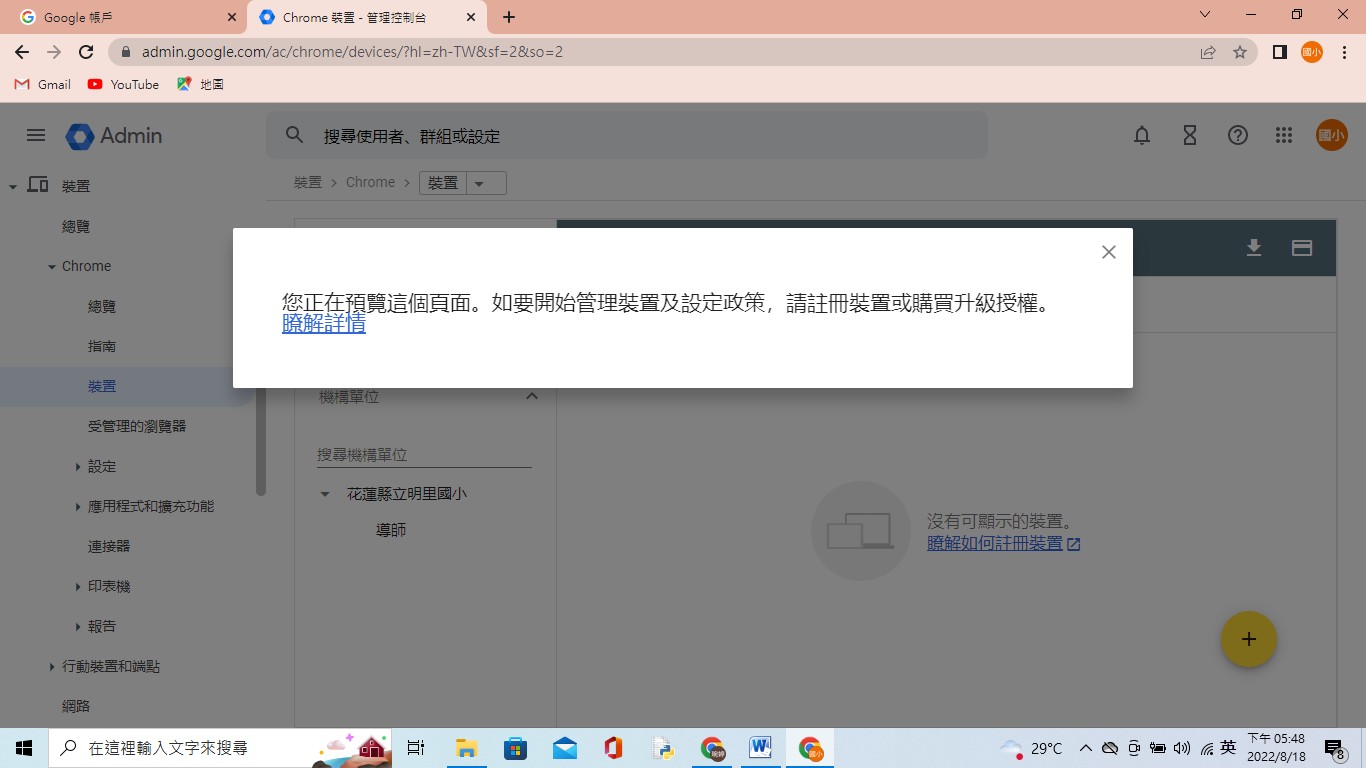Open the Google apps grid
The width and height of the screenshot is (1366, 768).
[1284, 136]
